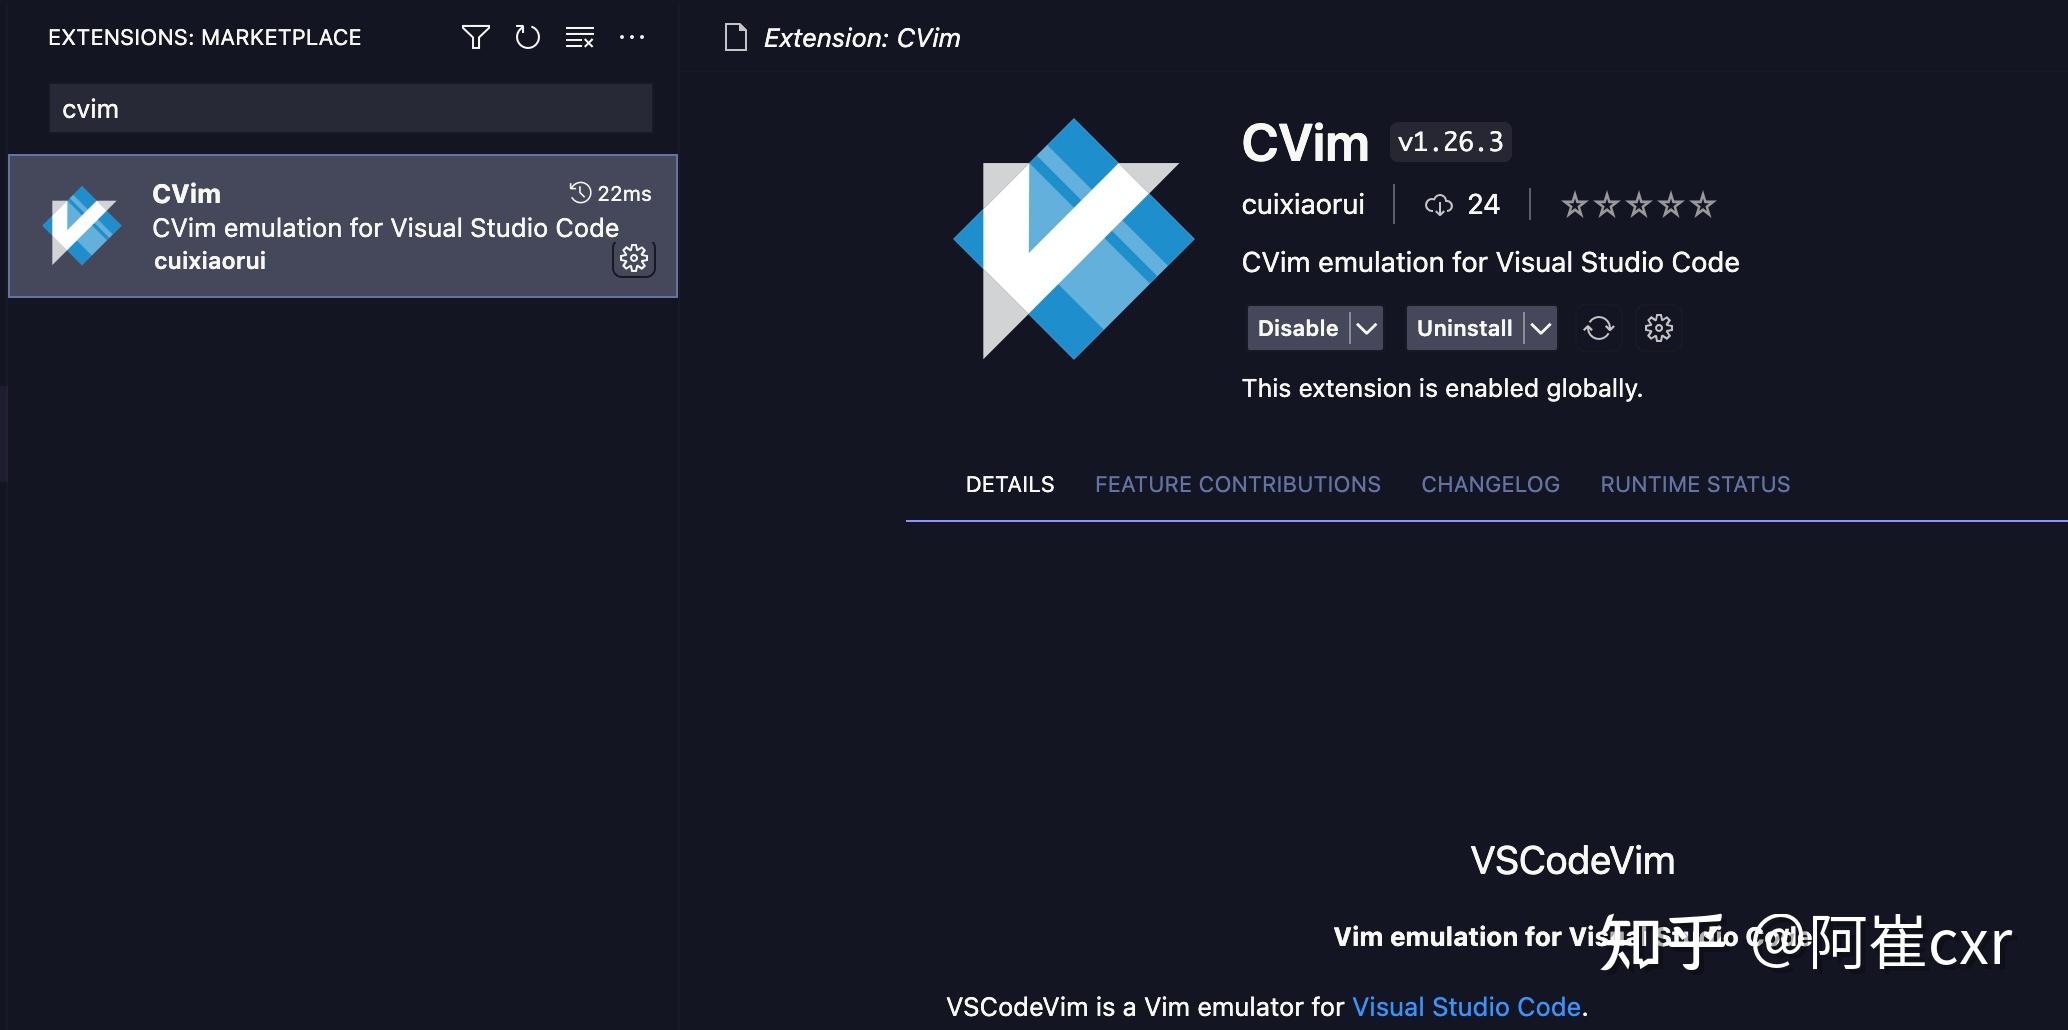Screen dimensions: 2068x1030
Task: Open the Extension Settings gear on detail page
Action: pyautogui.click(x=1659, y=328)
